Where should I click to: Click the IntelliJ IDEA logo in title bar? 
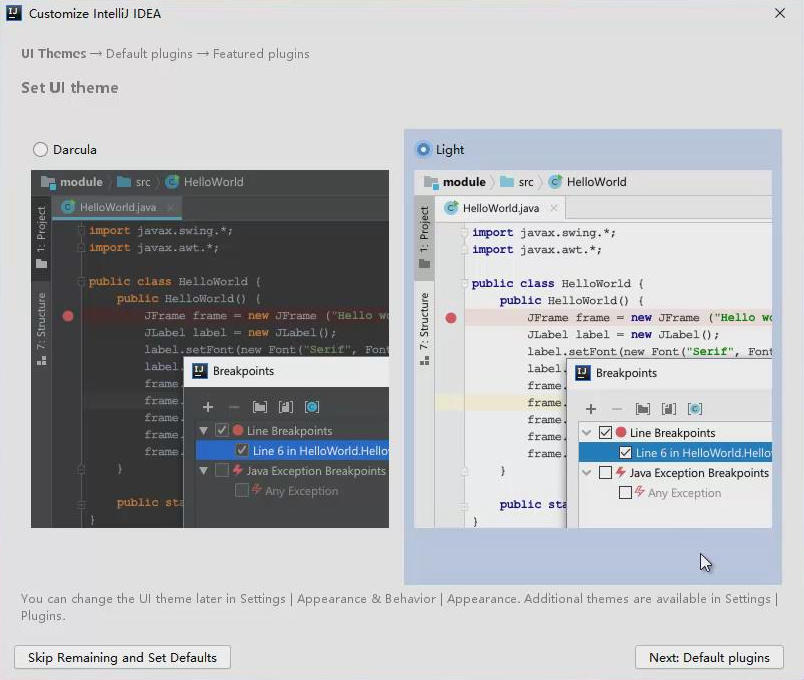point(13,14)
